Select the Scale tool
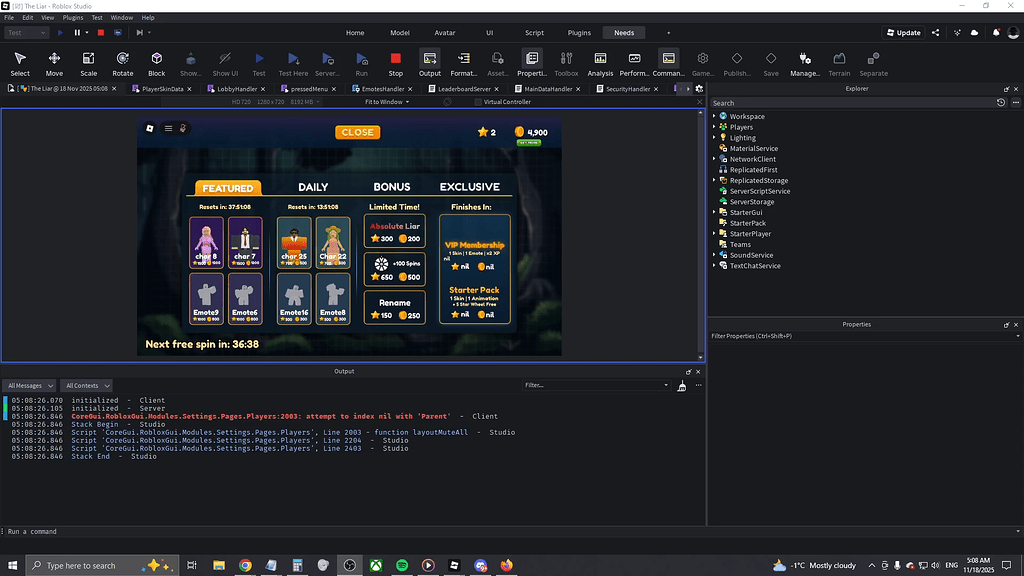1024x576 pixels. point(88,63)
